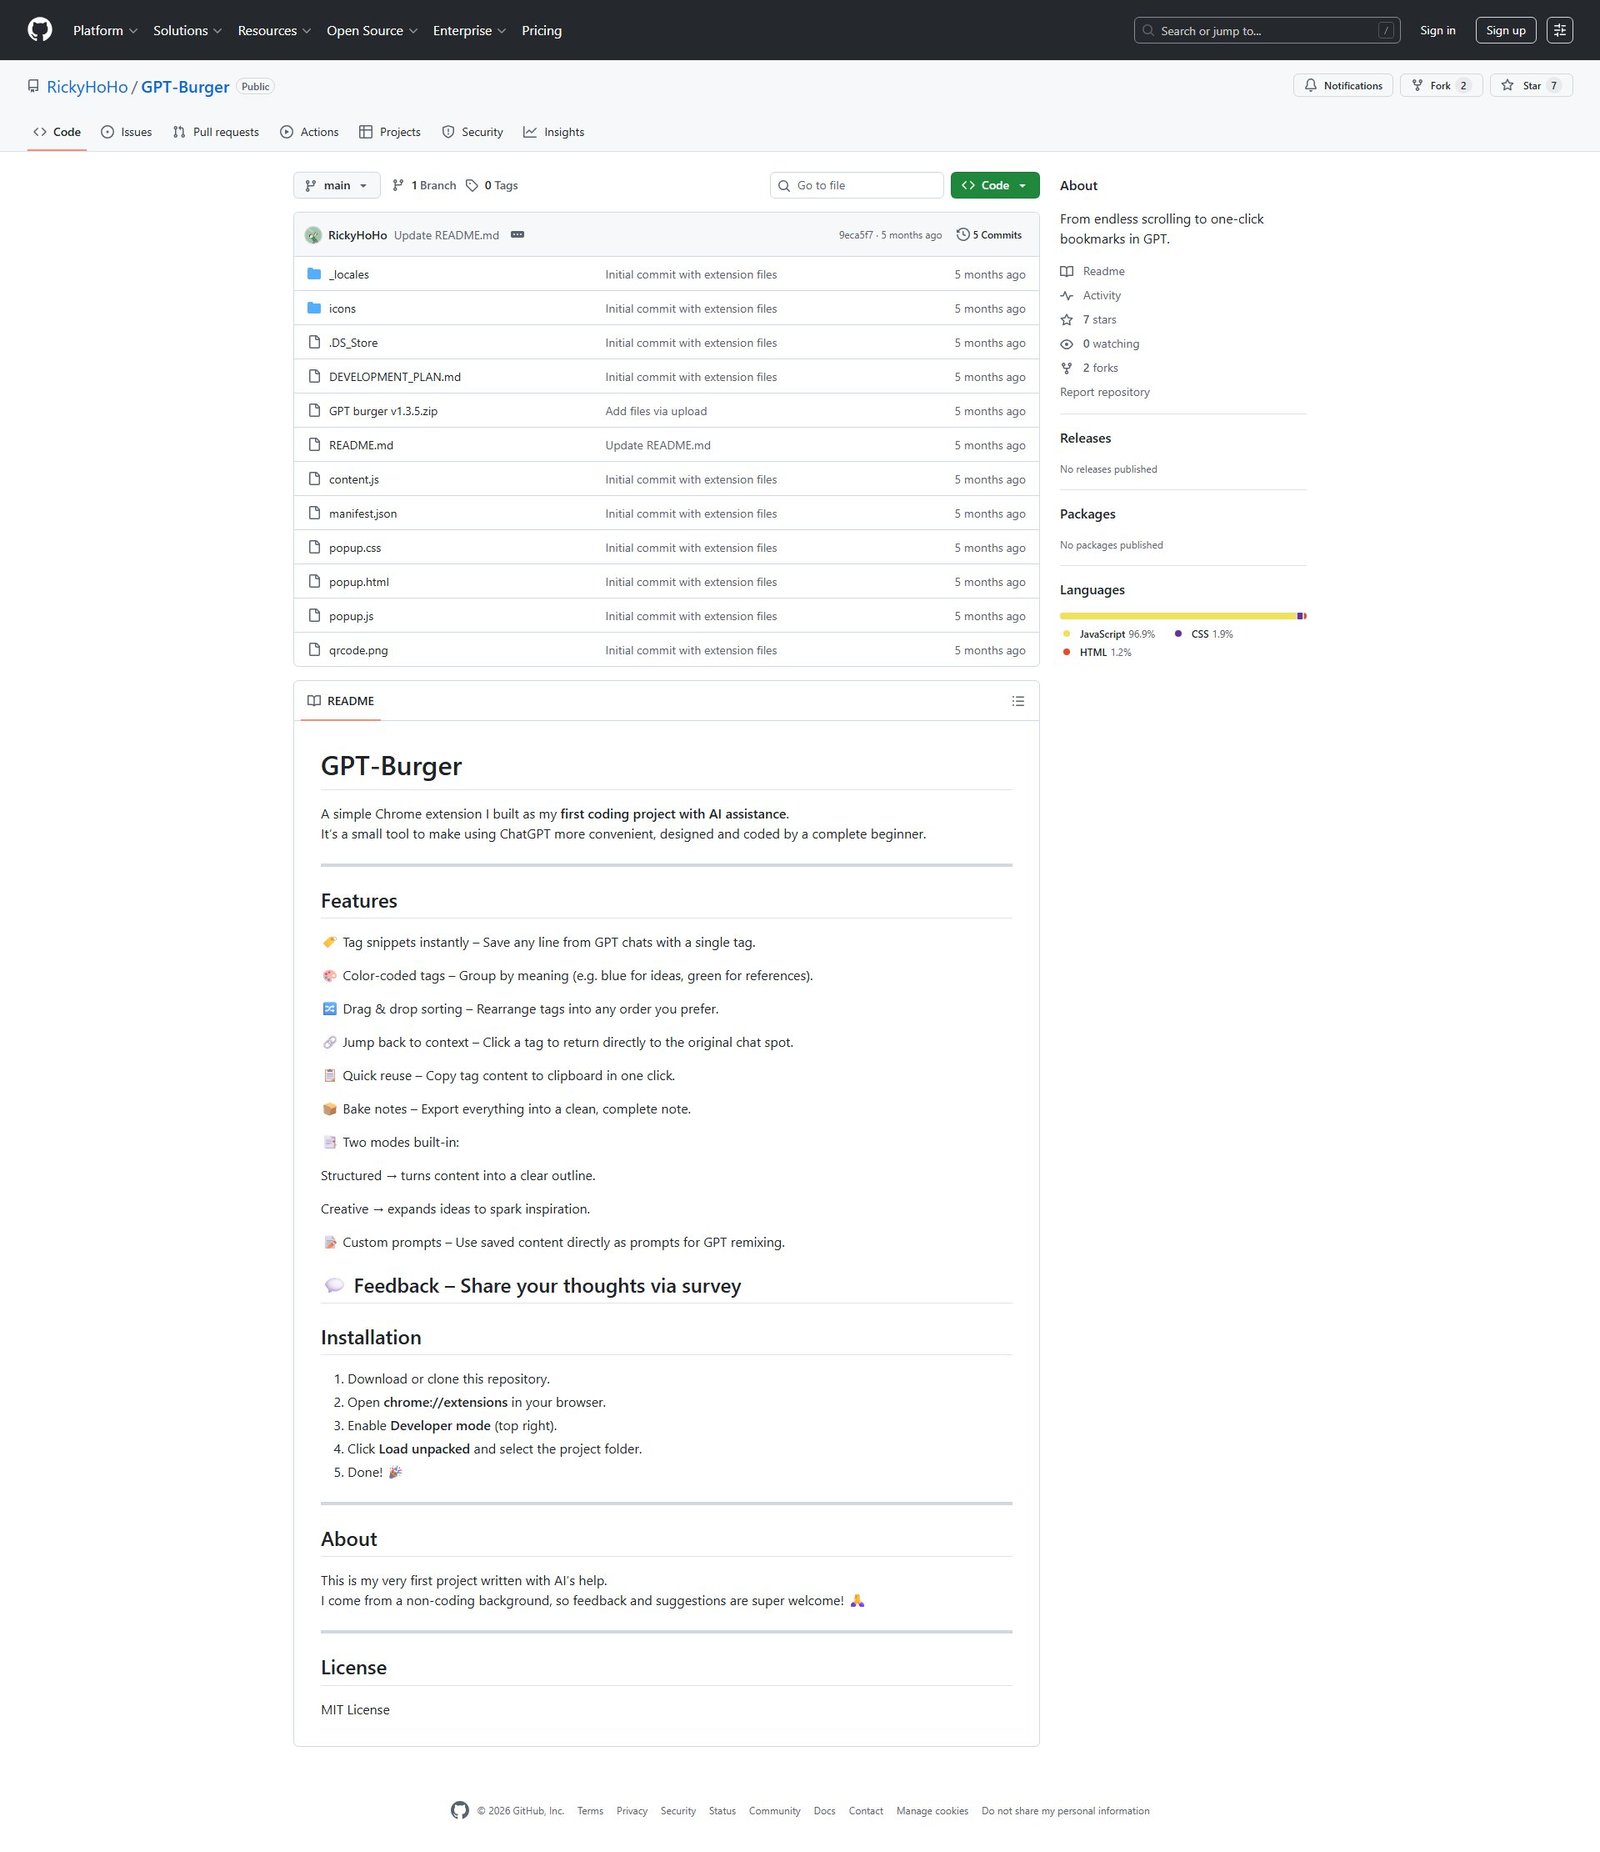
Task: Click the Fork repository icon
Action: point(1417,86)
